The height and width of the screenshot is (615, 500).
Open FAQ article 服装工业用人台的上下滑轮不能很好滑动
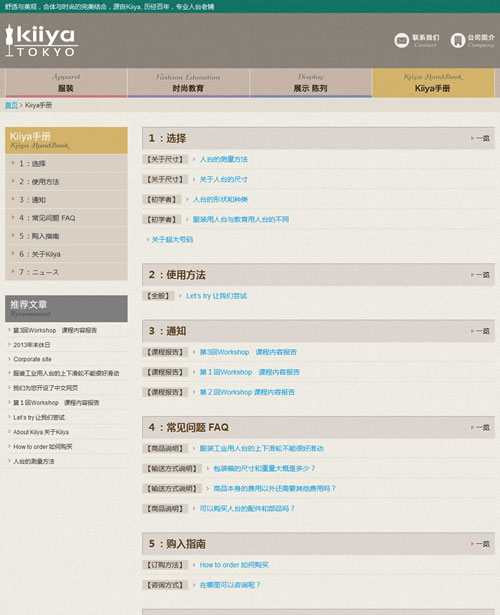tap(262, 448)
